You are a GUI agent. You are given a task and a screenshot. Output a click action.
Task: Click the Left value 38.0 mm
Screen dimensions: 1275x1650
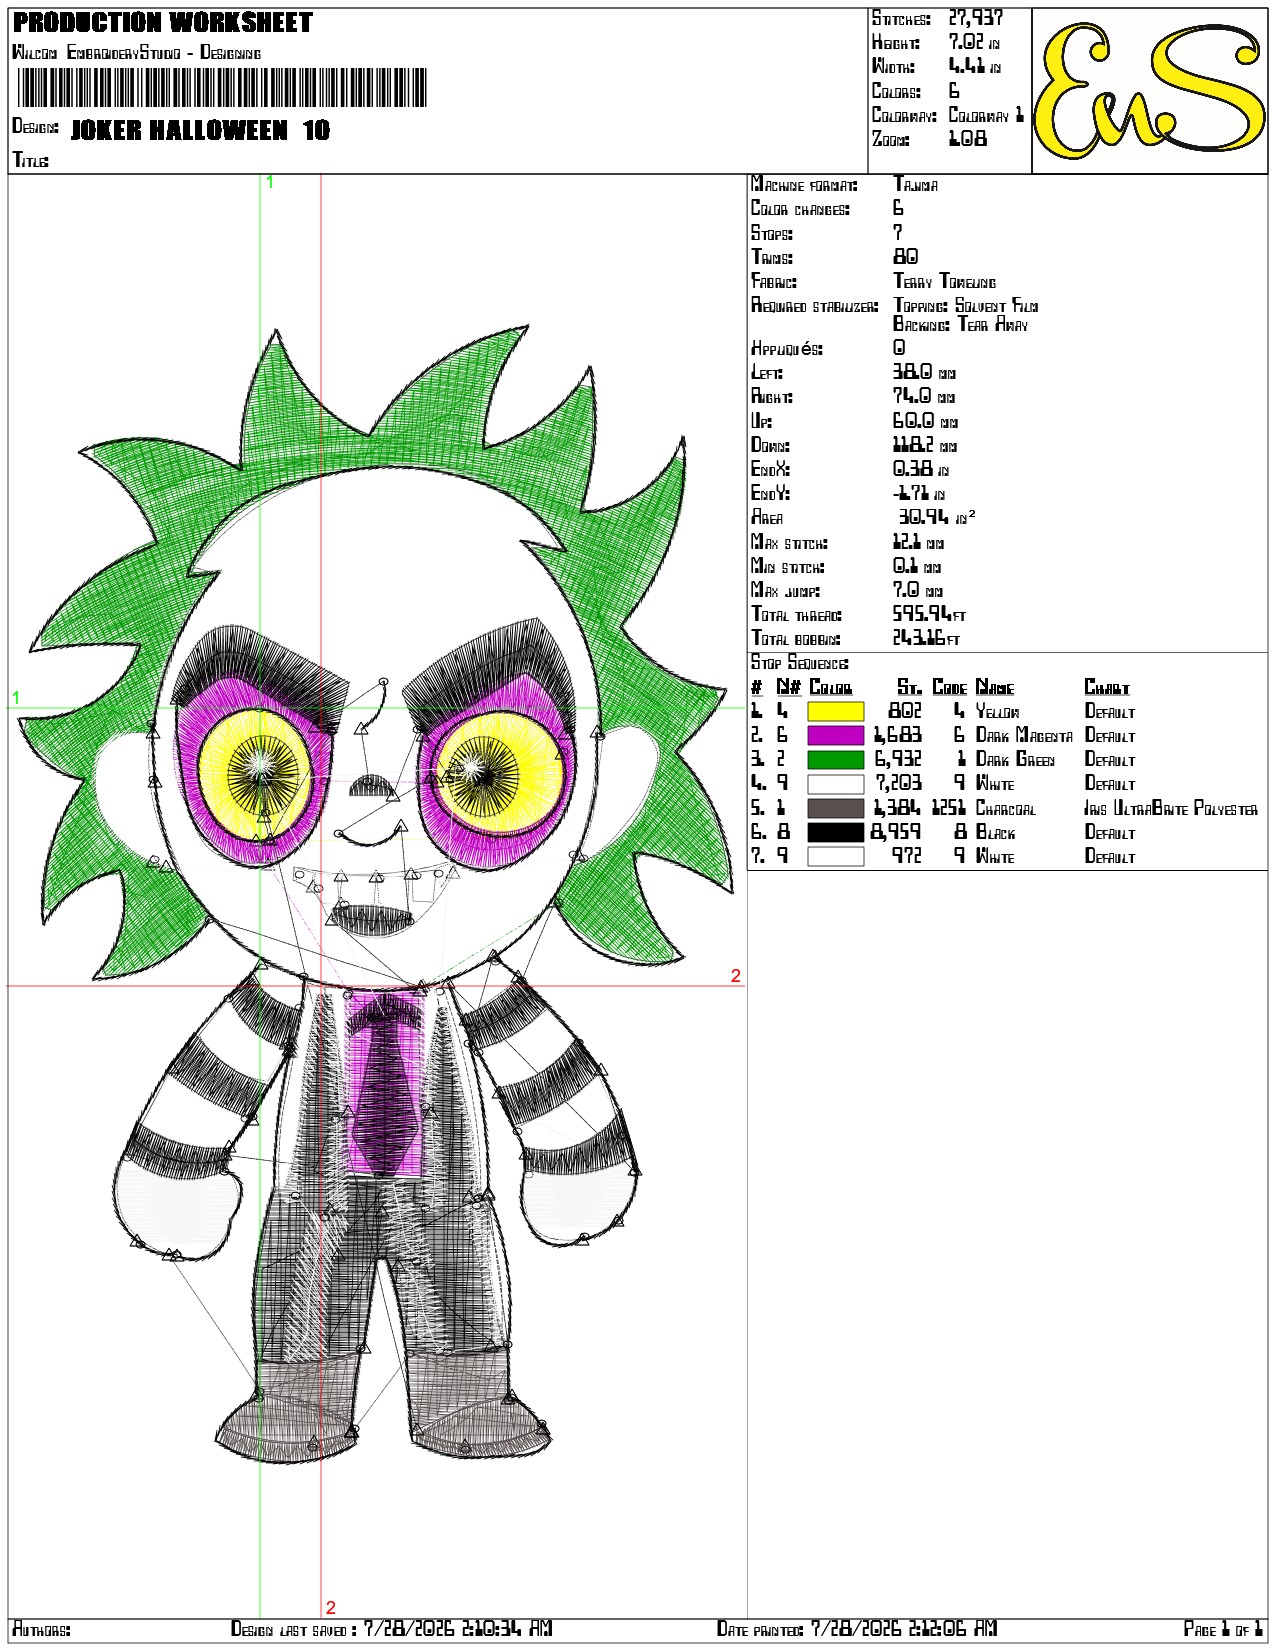(925, 372)
